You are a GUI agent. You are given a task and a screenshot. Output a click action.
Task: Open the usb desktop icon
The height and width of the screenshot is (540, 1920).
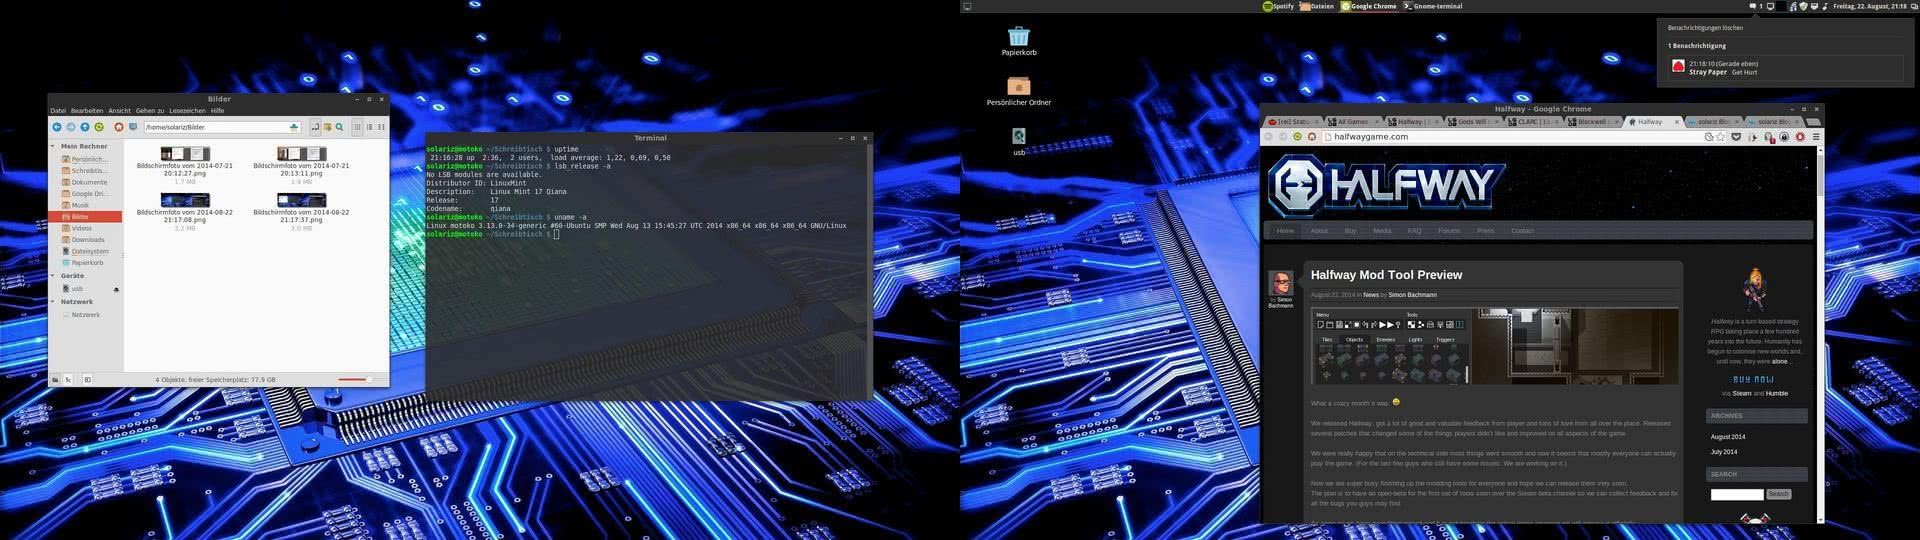[x=1019, y=141]
